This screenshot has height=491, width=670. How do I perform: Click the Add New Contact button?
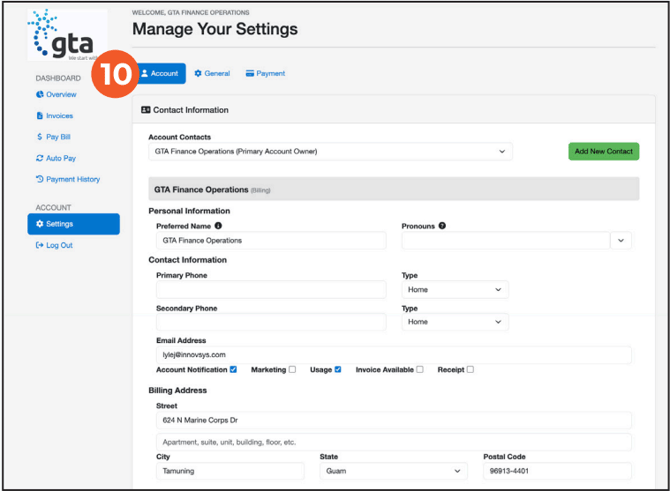click(604, 151)
